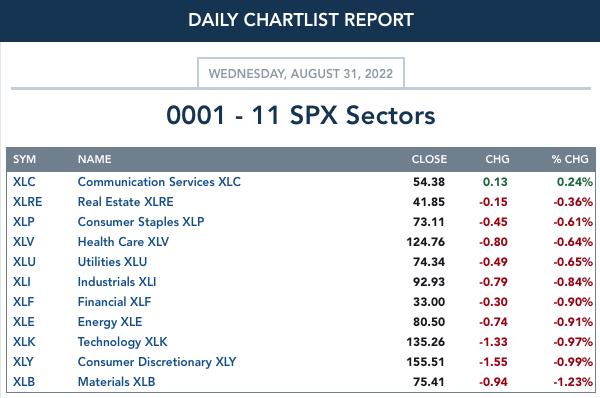Click the XLRE symbol link

(x=28, y=202)
